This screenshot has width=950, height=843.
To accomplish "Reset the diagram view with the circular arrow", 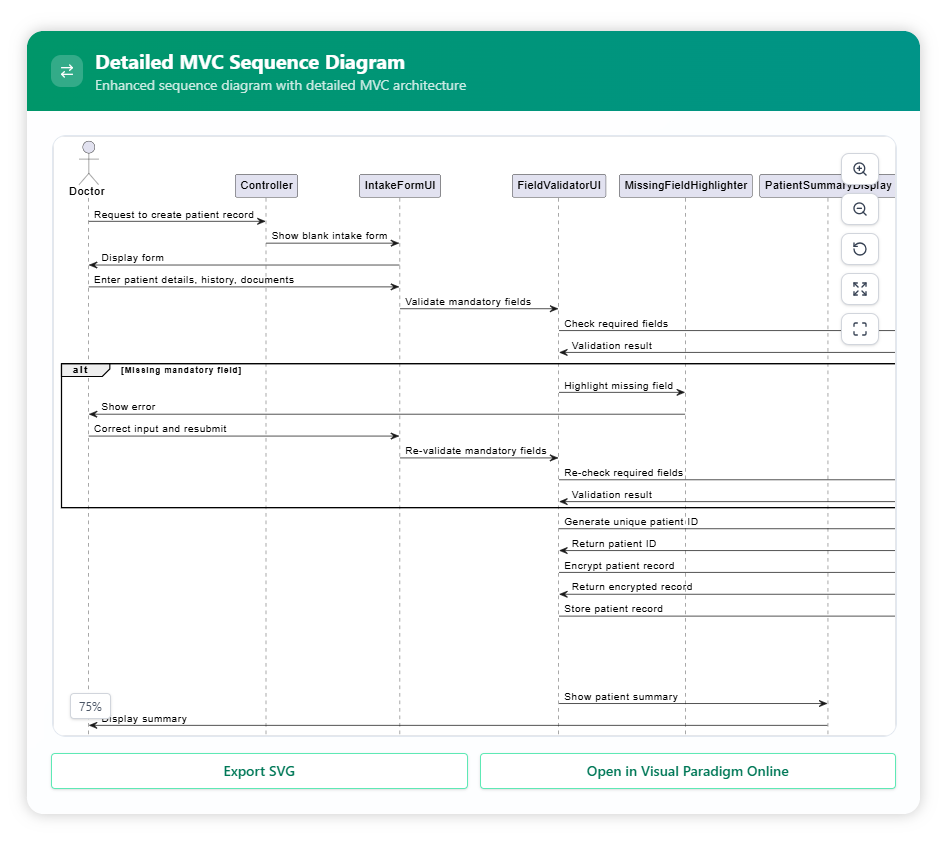I will [x=860, y=249].
